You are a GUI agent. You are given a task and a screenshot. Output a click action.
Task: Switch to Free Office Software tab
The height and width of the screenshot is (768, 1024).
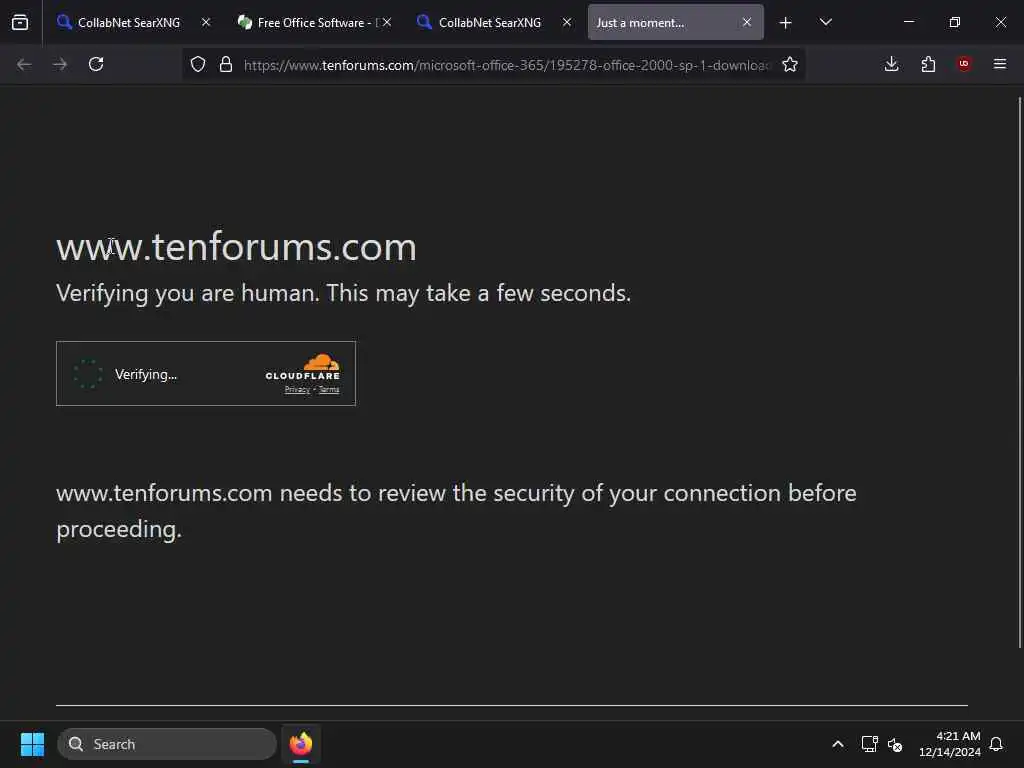point(315,22)
